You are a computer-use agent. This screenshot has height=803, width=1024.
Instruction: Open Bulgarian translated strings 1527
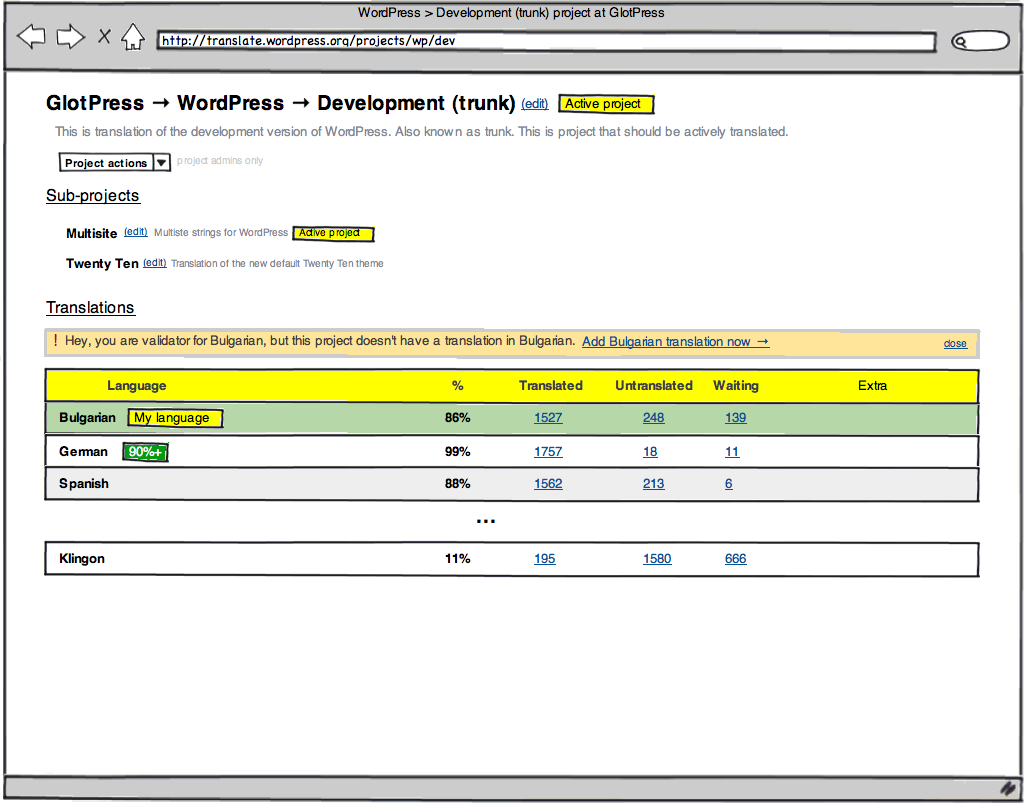(548, 418)
